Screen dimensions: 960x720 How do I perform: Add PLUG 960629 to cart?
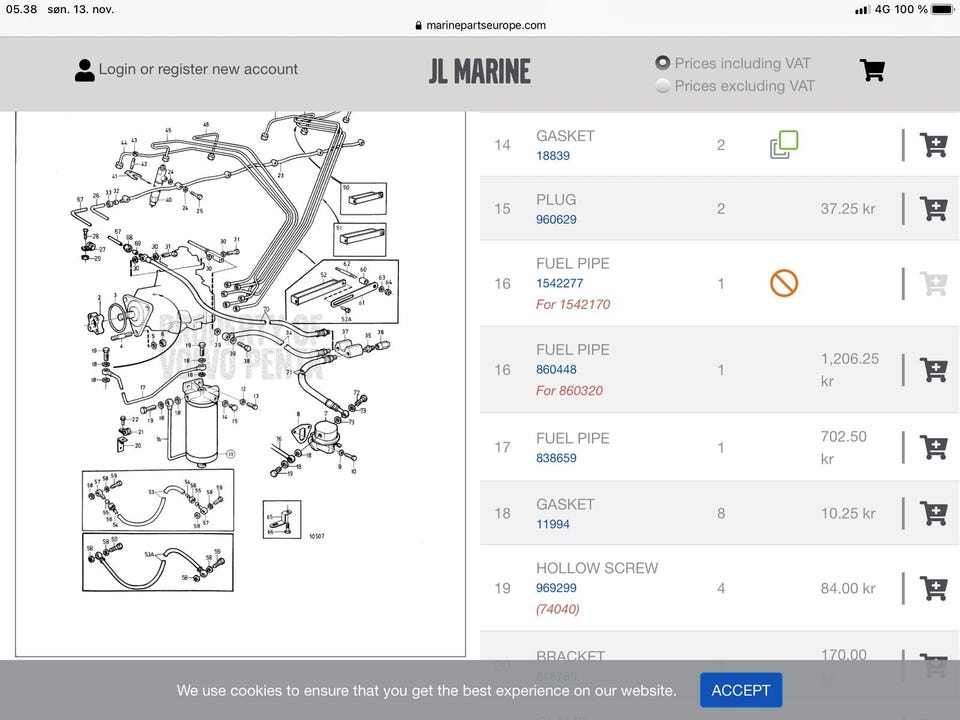[x=934, y=209]
